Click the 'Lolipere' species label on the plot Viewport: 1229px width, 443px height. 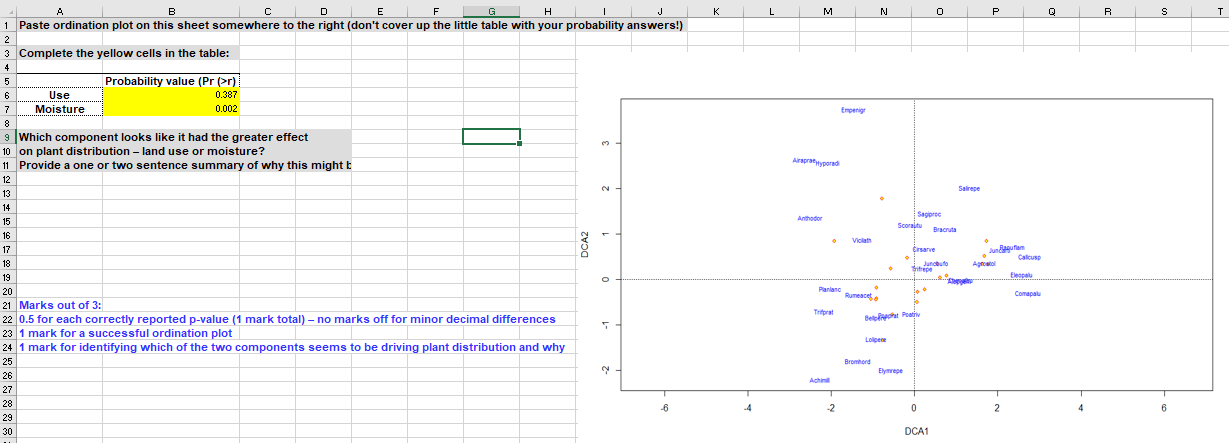pyautogui.click(x=876, y=340)
